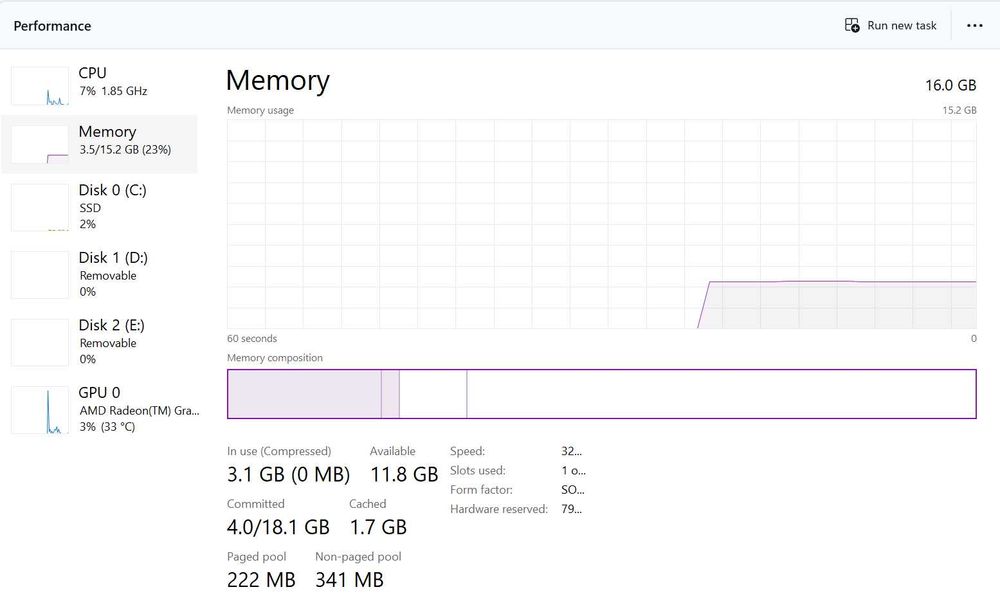This screenshot has height=608, width=1000.
Task: Click the Memory mini graph thumbnail
Action: [x=40, y=145]
